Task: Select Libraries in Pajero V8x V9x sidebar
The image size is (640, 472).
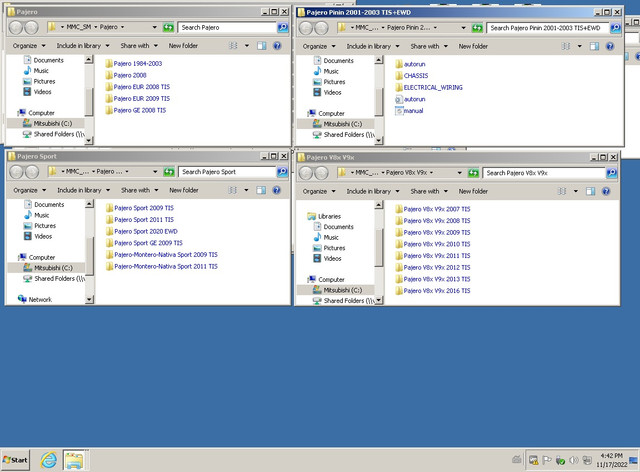Action: coord(324,216)
